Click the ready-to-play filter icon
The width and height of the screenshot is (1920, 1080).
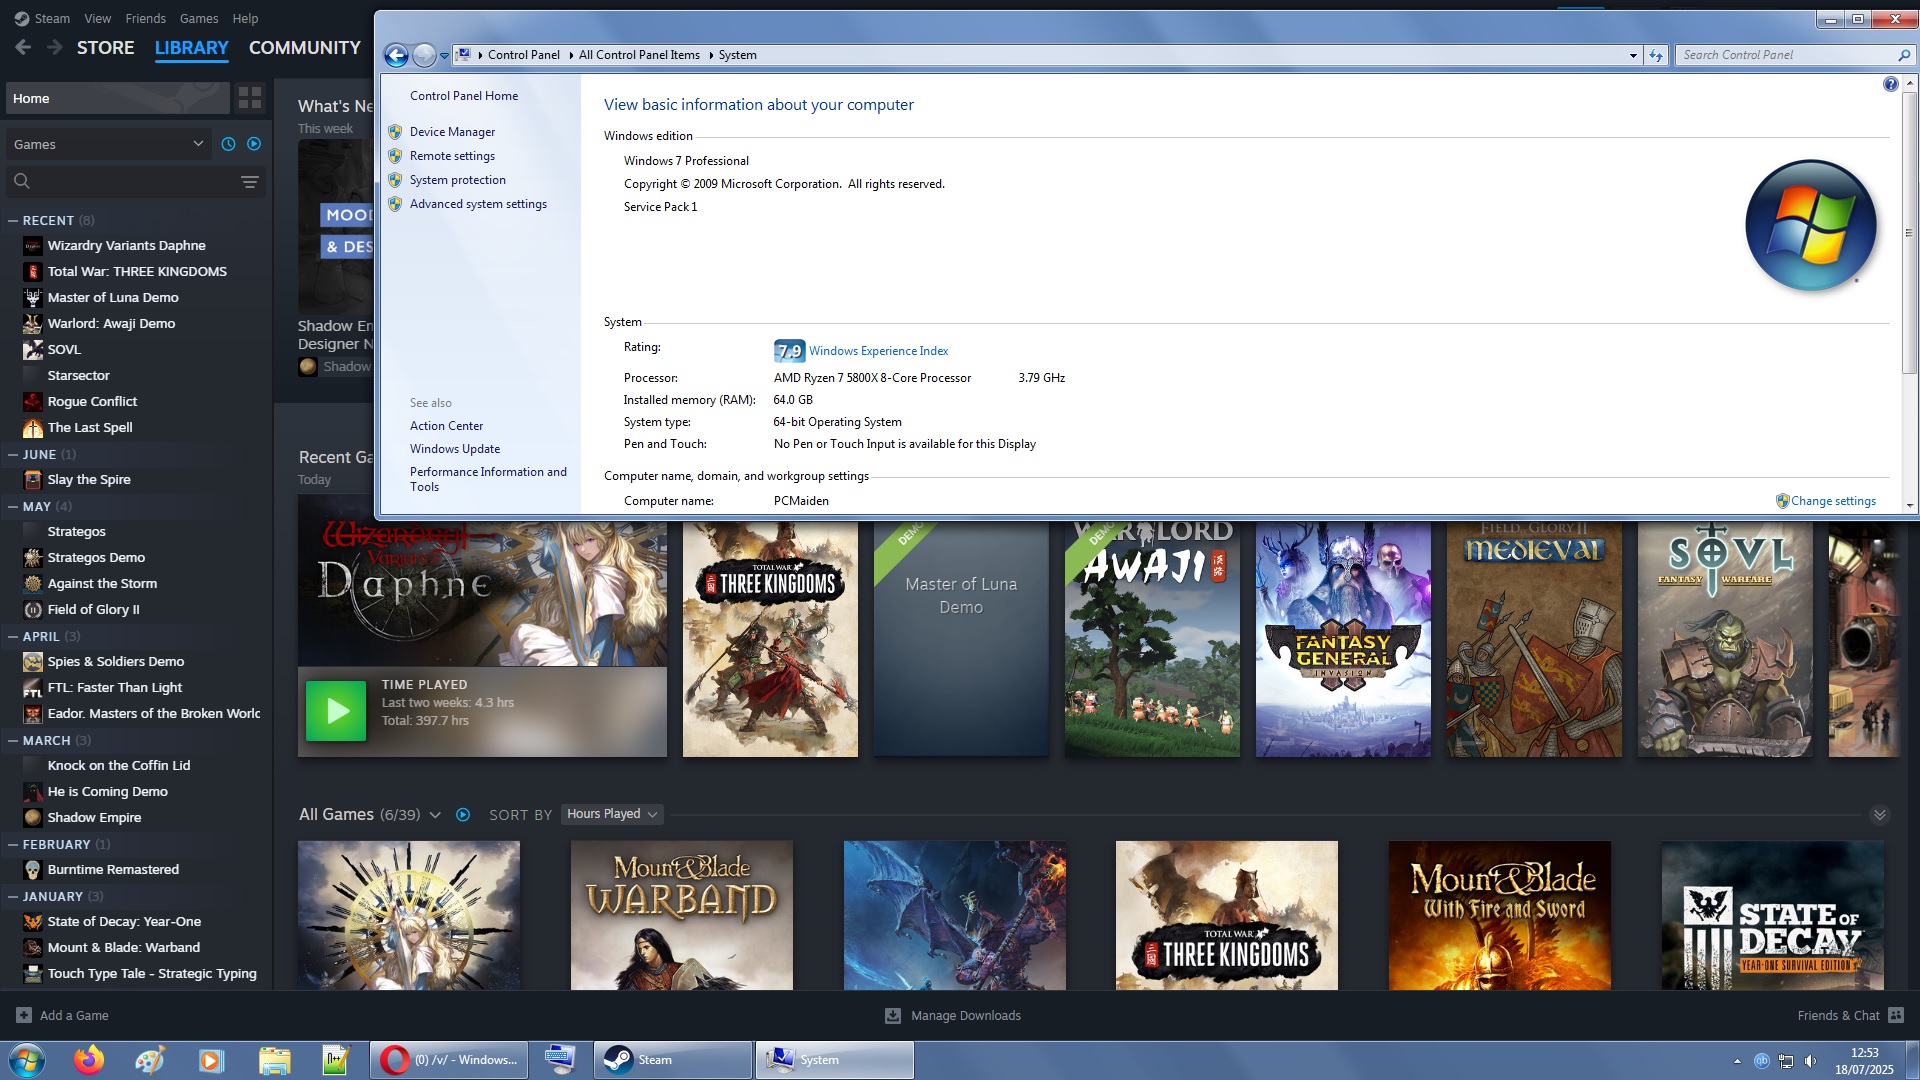(254, 144)
